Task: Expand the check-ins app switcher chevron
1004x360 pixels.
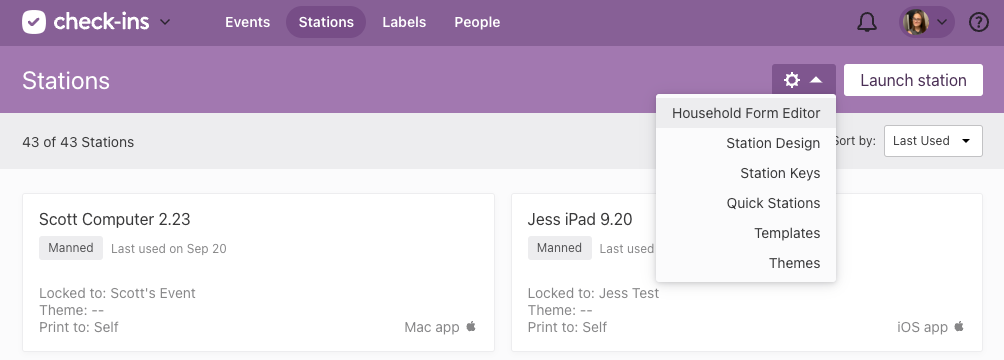Action: click(165, 22)
